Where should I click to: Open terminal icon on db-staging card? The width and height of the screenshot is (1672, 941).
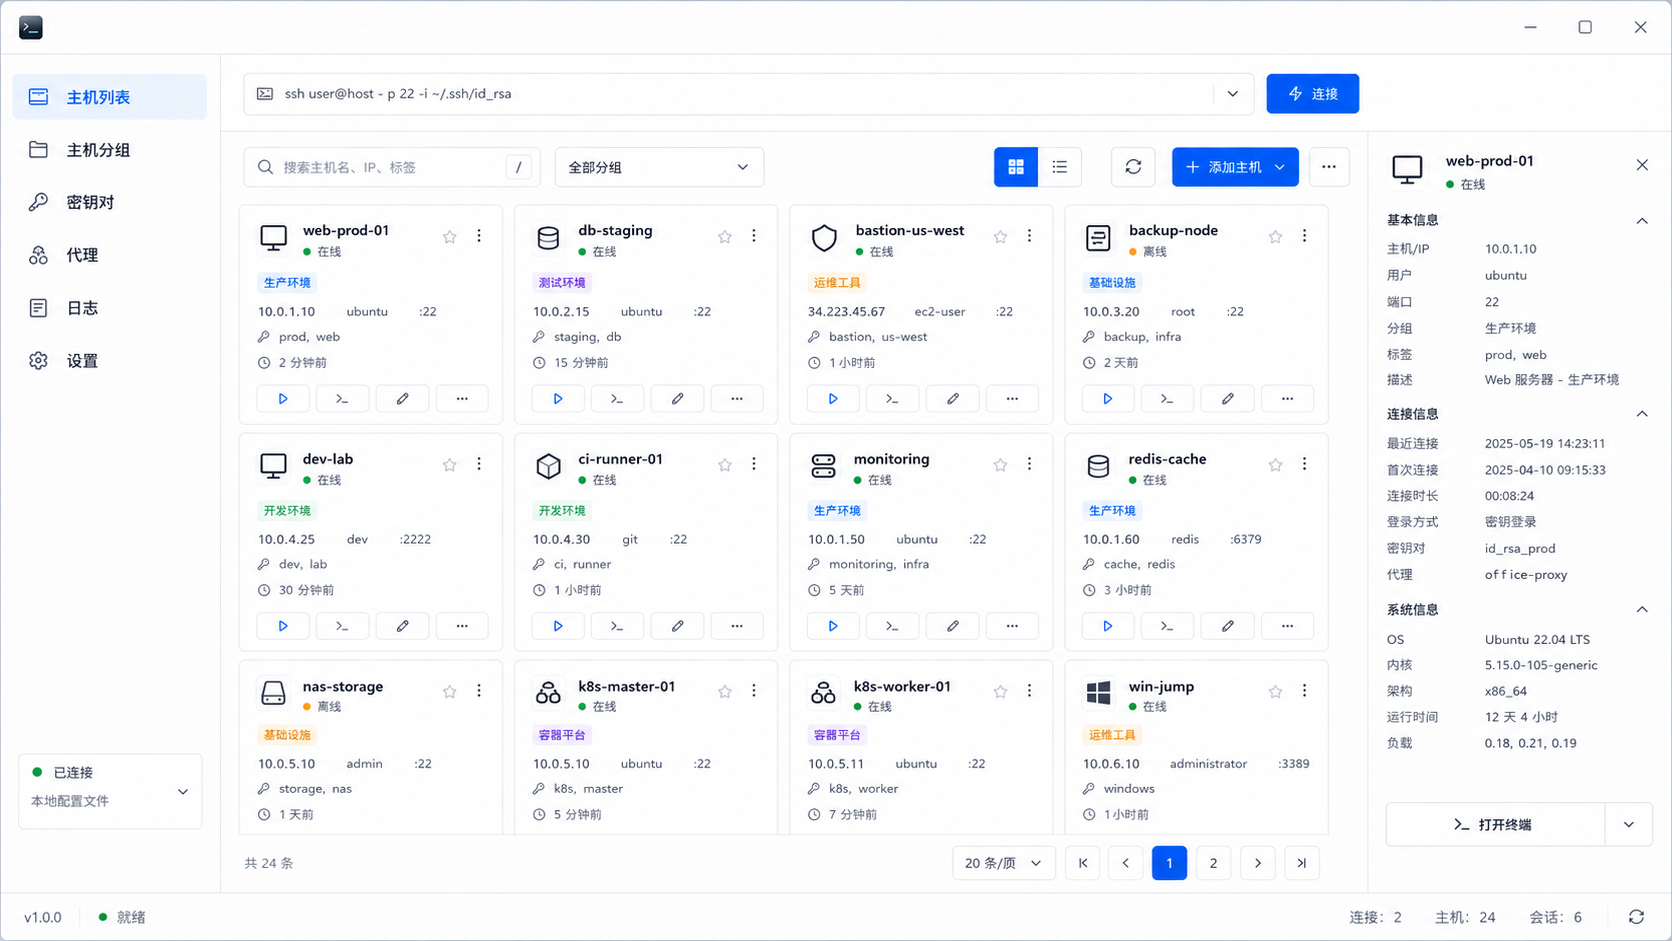[617, 399]
